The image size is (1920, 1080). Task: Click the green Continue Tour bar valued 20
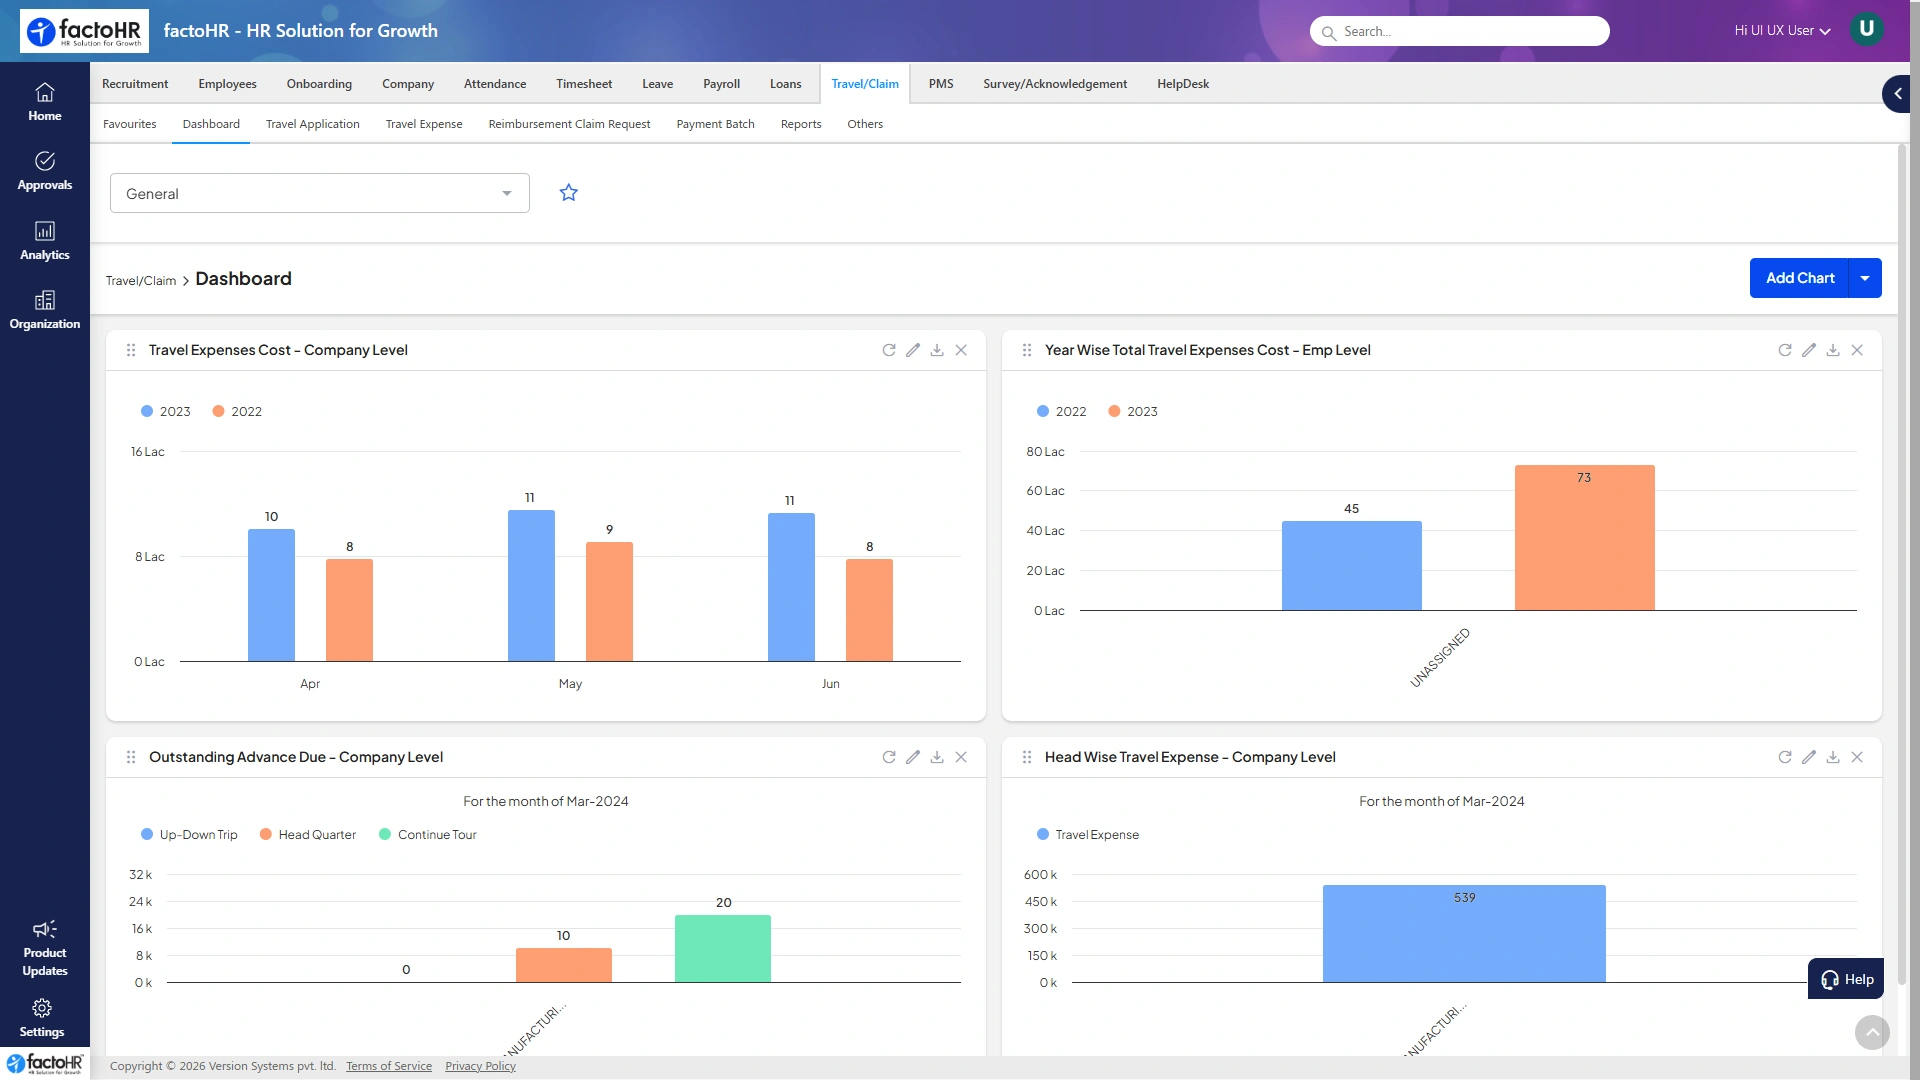coord(723,948)
